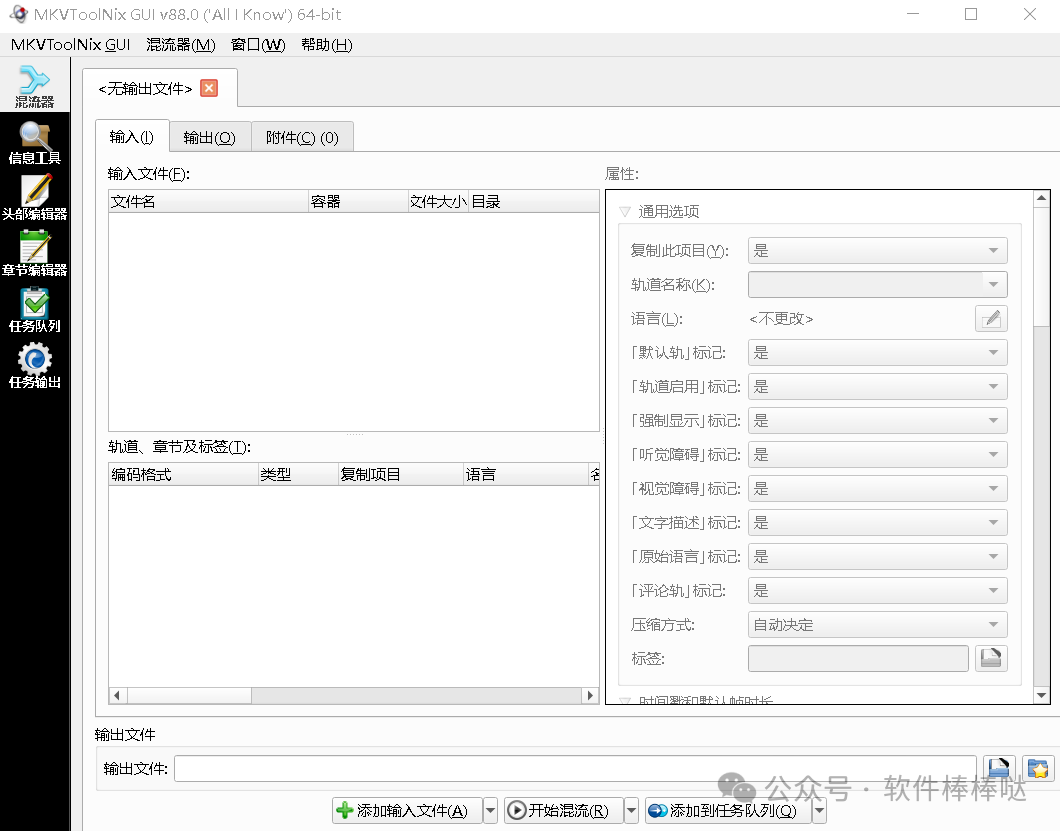Open the「原始语言」标记 dropdown

pos(877,556)
